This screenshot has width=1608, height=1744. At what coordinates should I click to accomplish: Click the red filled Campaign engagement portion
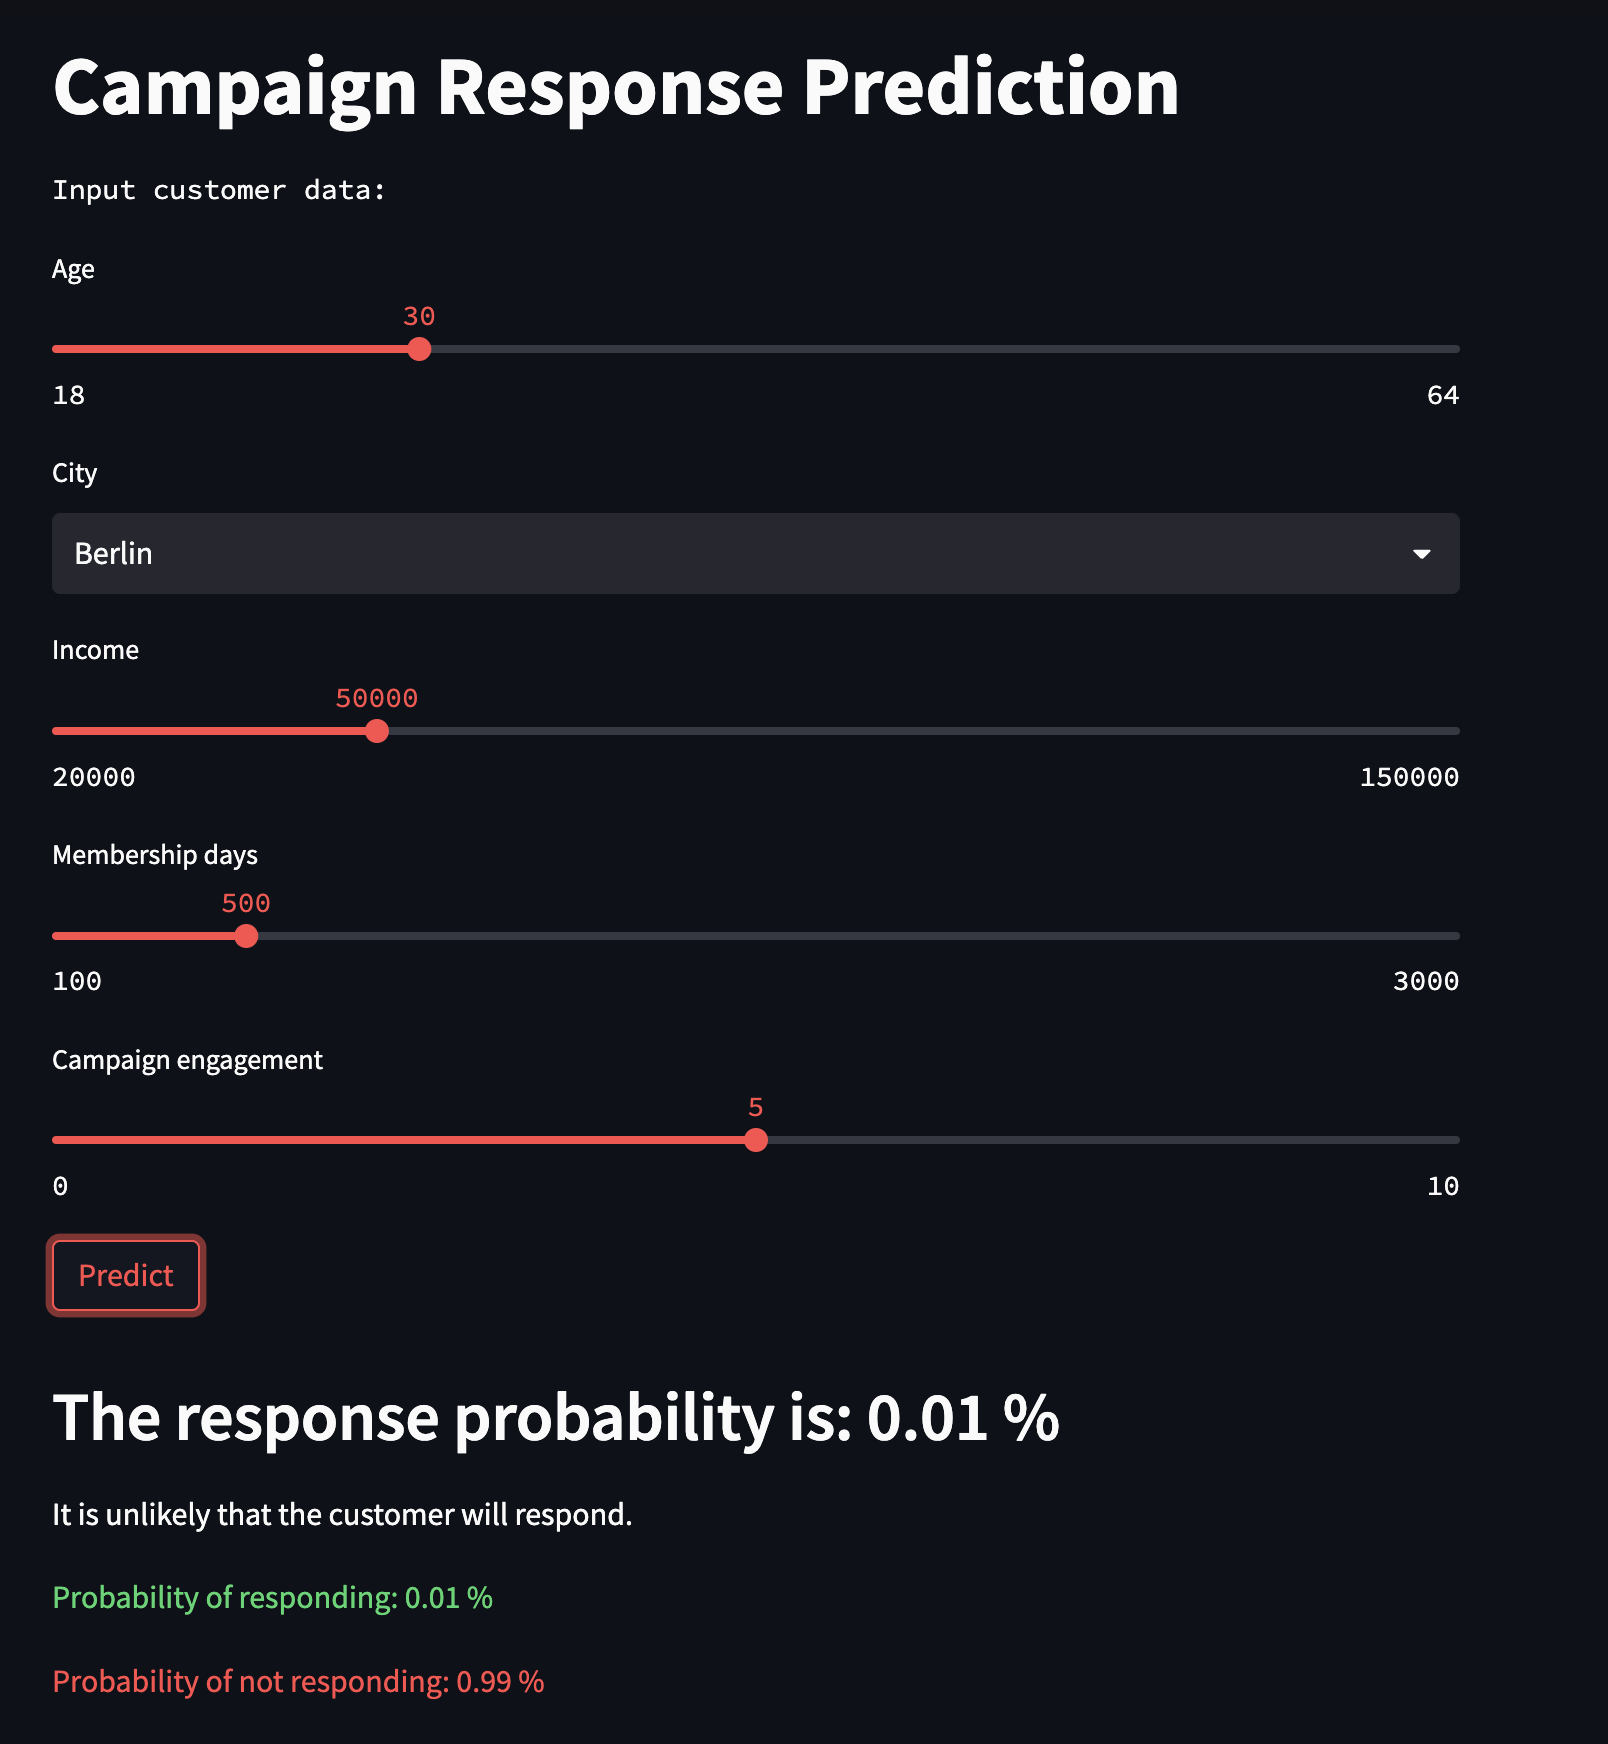tap(400, 1140)
